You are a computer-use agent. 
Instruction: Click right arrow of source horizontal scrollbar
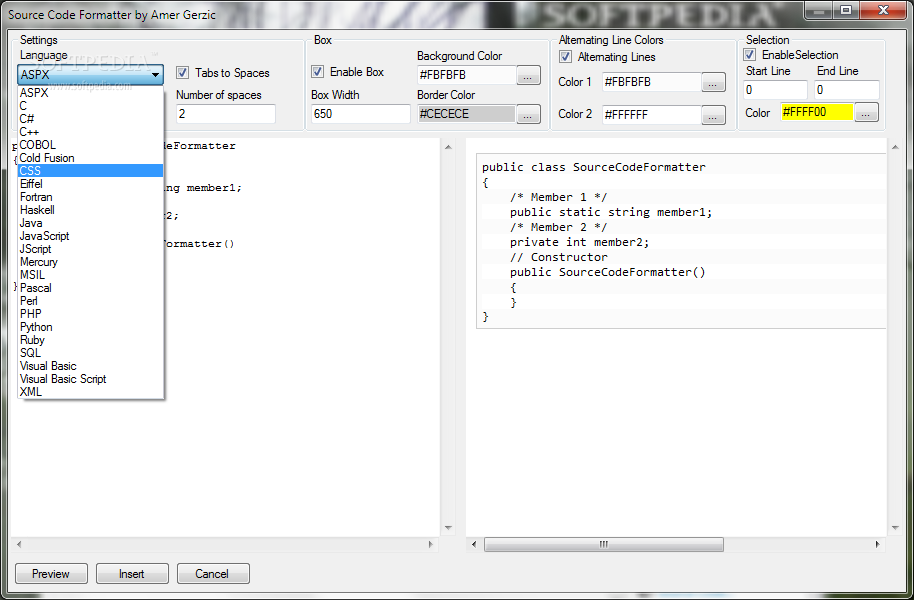431,544
